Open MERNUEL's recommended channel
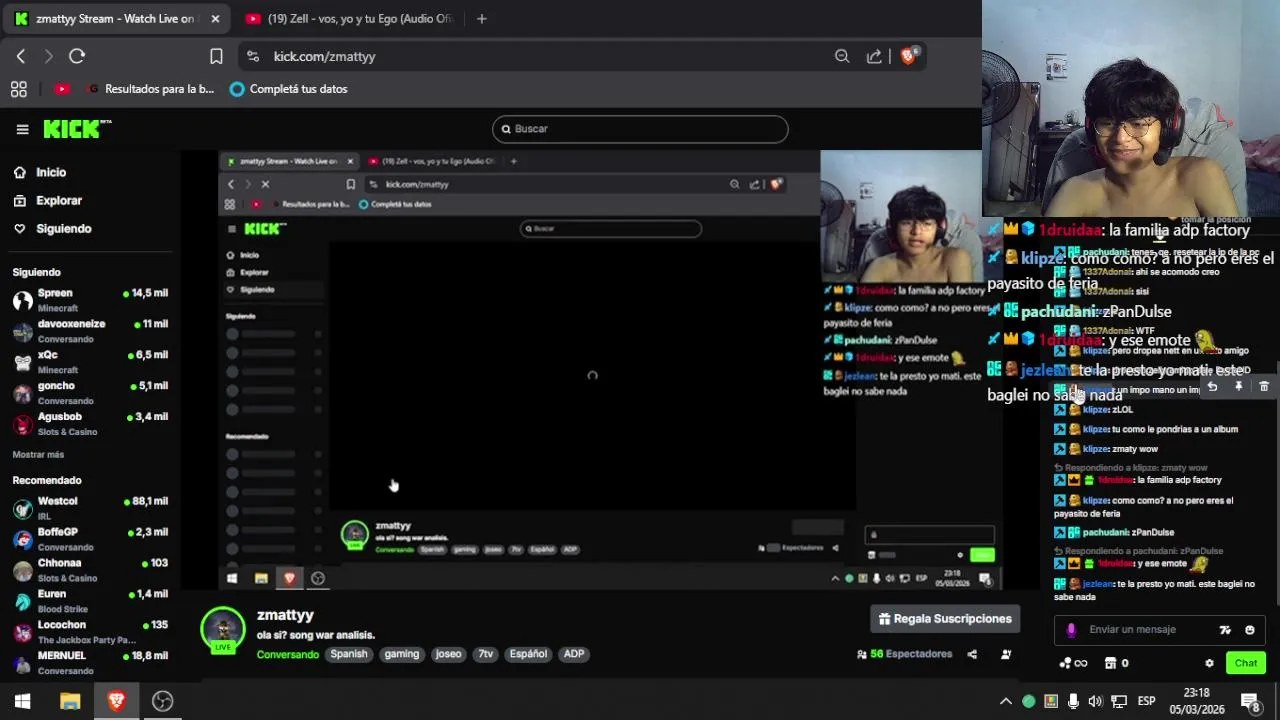Image resolution: width=1280 pixels, height=720 pixels. pyautogui.click(x=90, y=663)
